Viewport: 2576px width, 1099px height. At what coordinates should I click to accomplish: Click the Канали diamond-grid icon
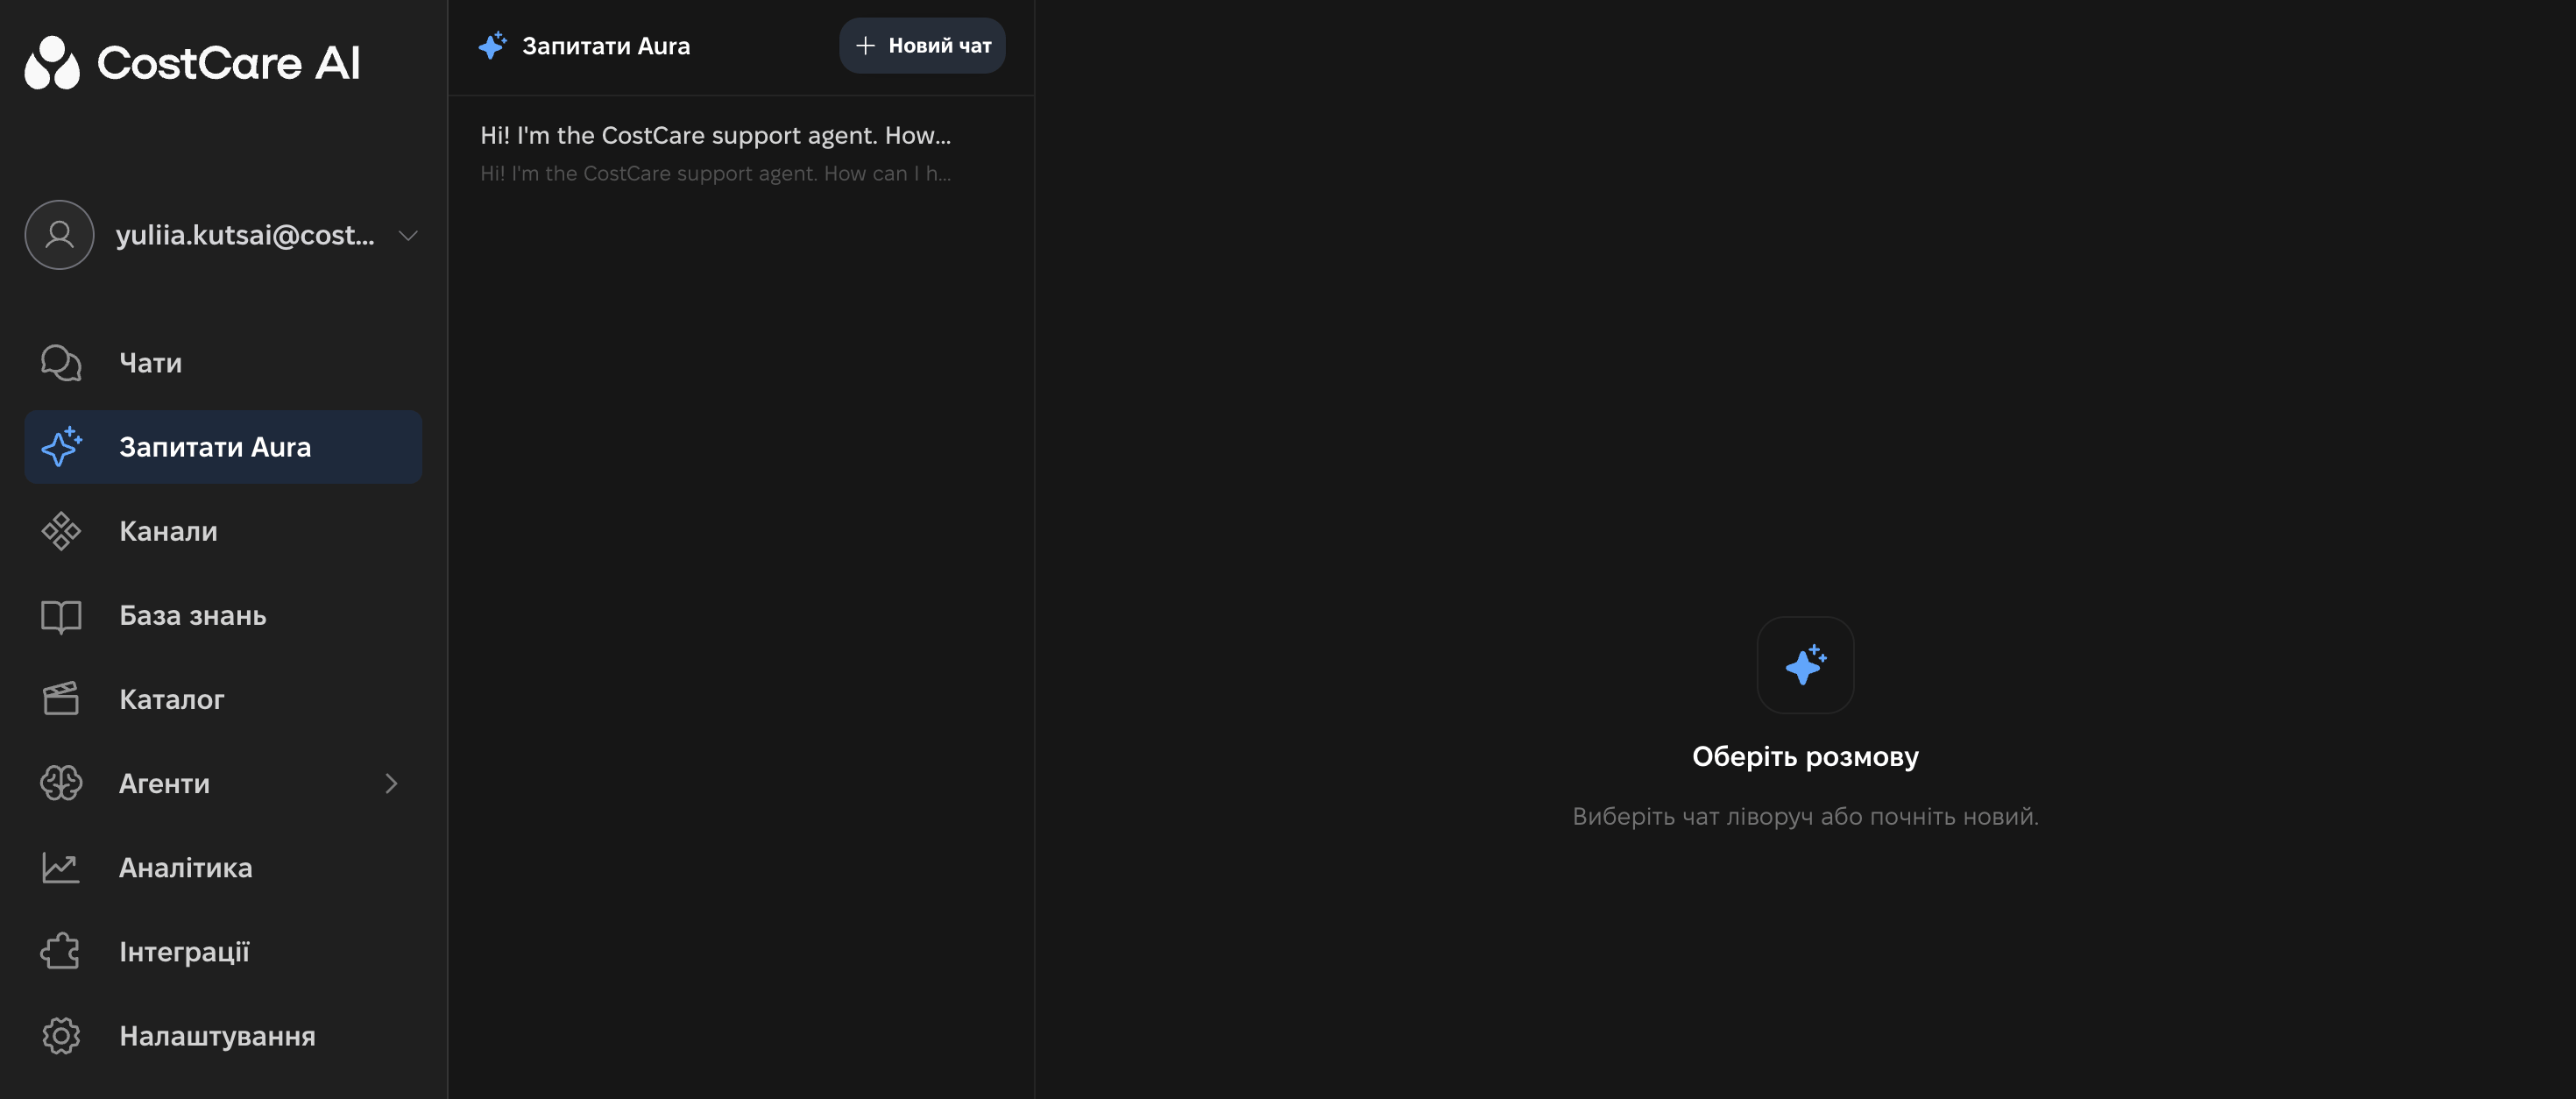tap(61, 531)
